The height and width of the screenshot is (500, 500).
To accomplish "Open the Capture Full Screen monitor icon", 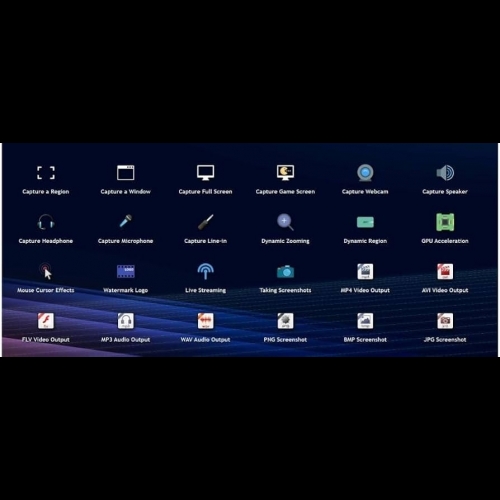I will 205,173.
